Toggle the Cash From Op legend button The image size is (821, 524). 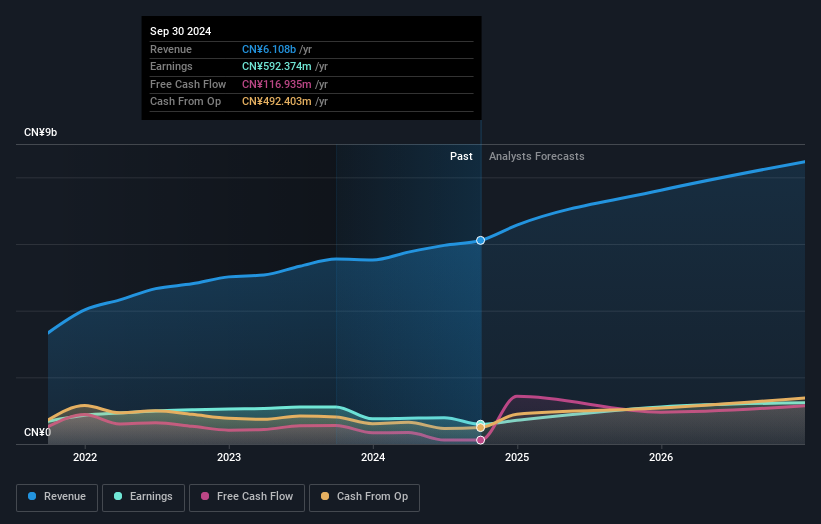(364, 497)
